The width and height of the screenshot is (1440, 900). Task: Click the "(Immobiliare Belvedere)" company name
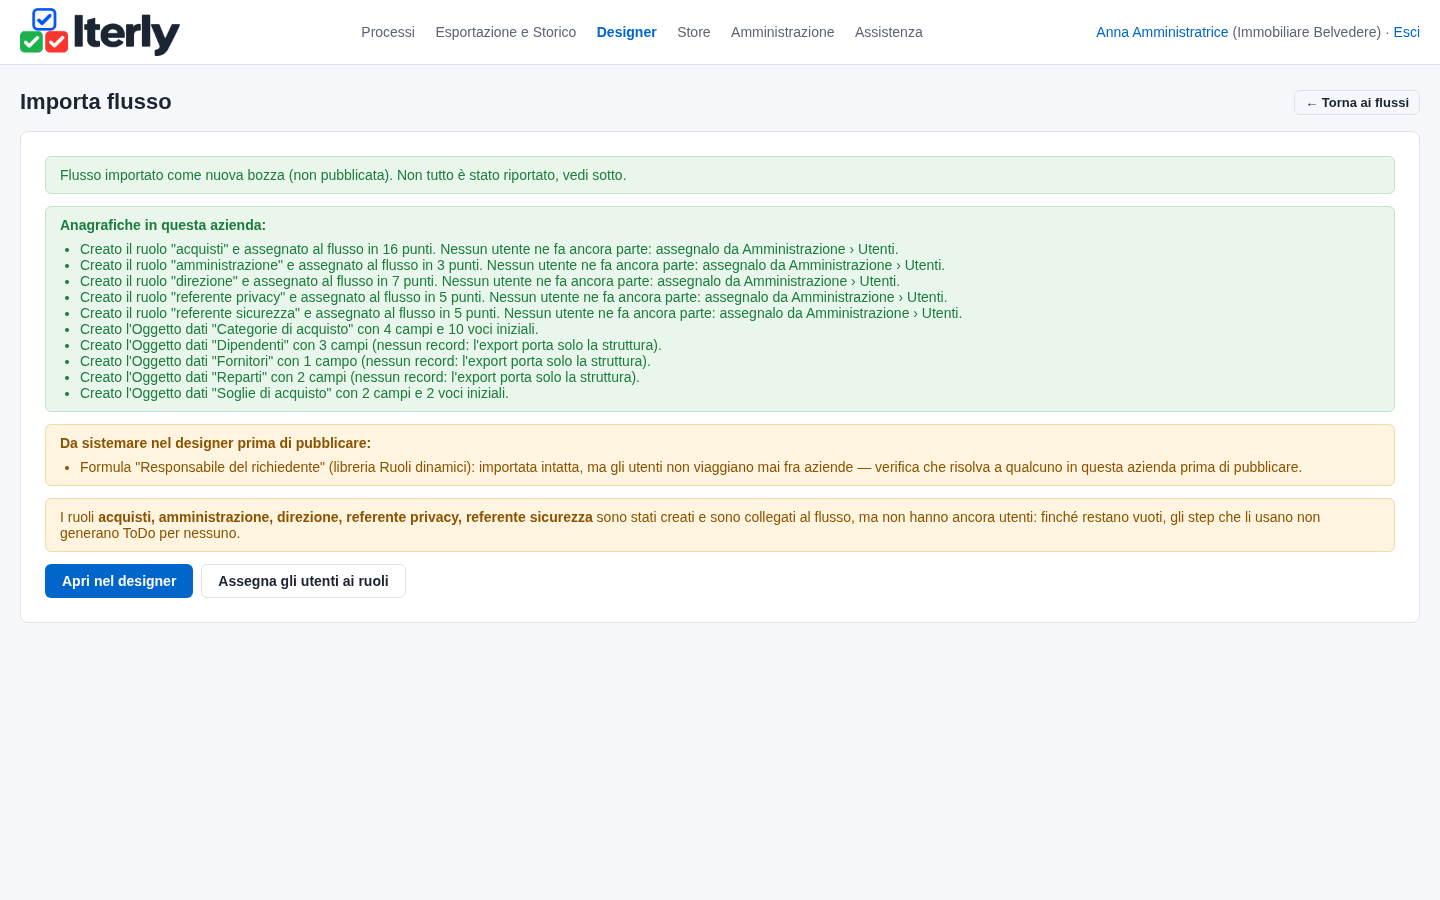[x=1307, y=32]
